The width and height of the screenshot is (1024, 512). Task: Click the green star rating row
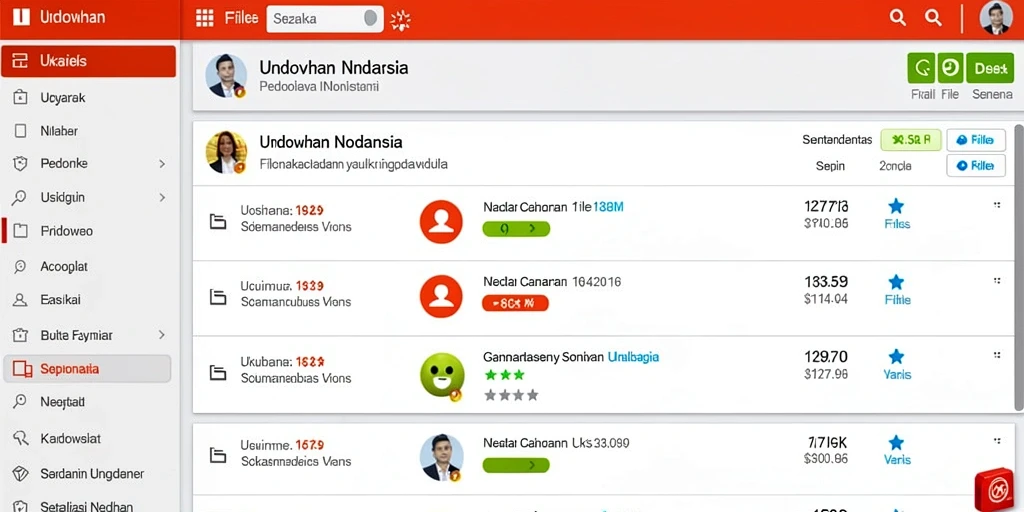tap(505, 375)
